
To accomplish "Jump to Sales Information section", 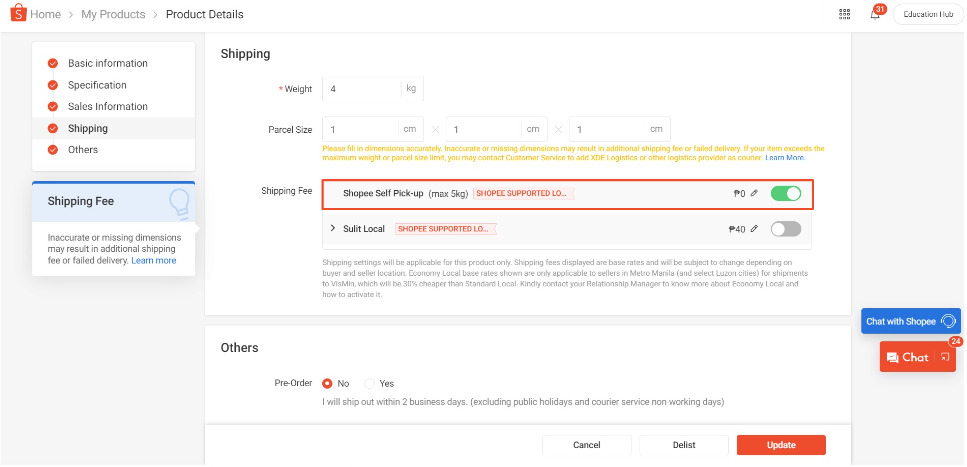I will 107,106.
